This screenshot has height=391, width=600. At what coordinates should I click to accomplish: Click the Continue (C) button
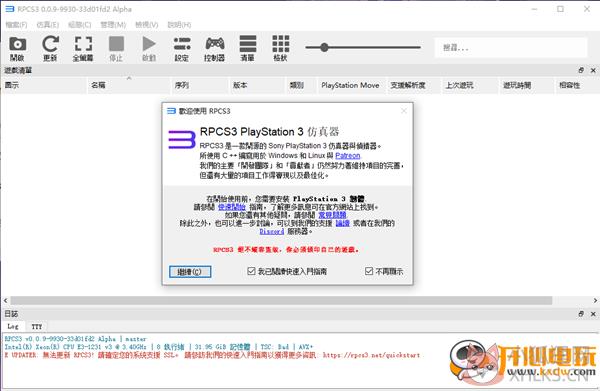click(x=190, y=272)
